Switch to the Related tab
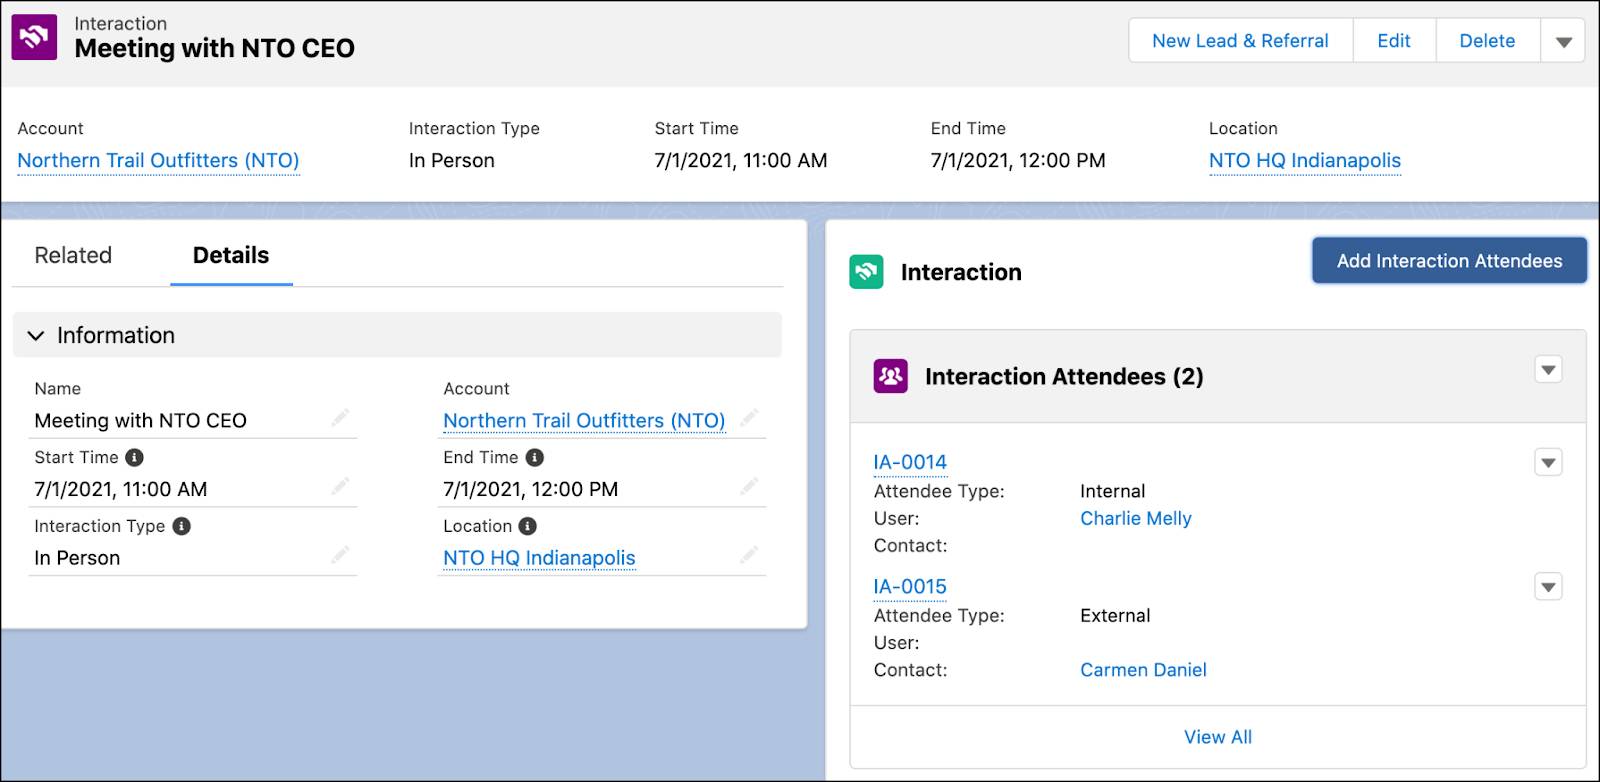The width and height of the screenshot is (1600, 782). (73, 255)
